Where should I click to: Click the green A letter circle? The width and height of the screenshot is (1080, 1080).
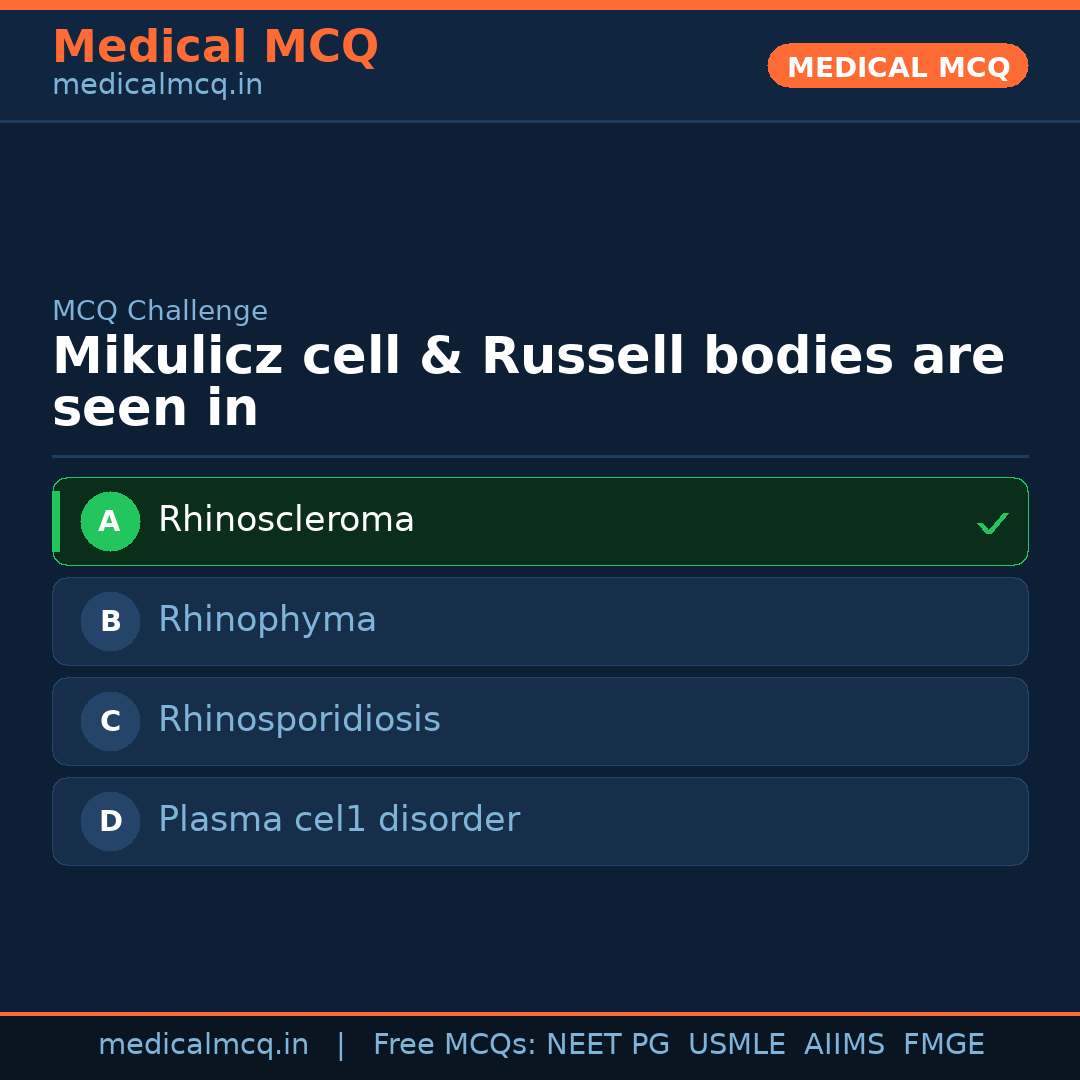[110, 521]
